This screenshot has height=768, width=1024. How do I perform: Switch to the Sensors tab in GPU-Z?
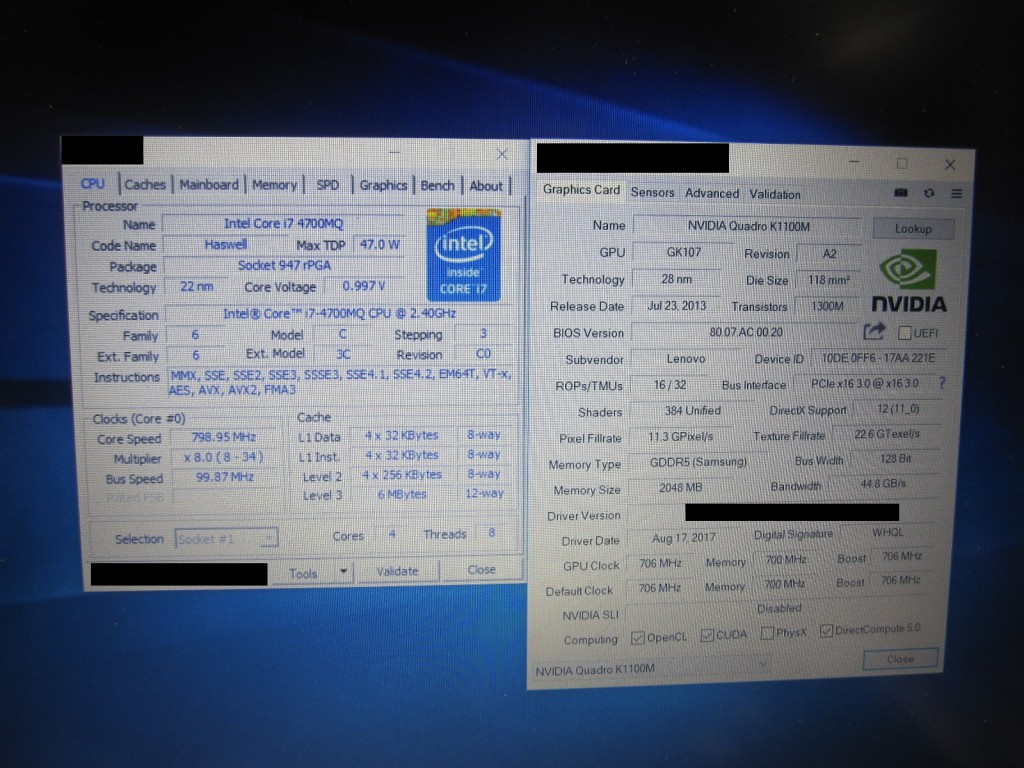pyautogui.click(x=652, y=193)
